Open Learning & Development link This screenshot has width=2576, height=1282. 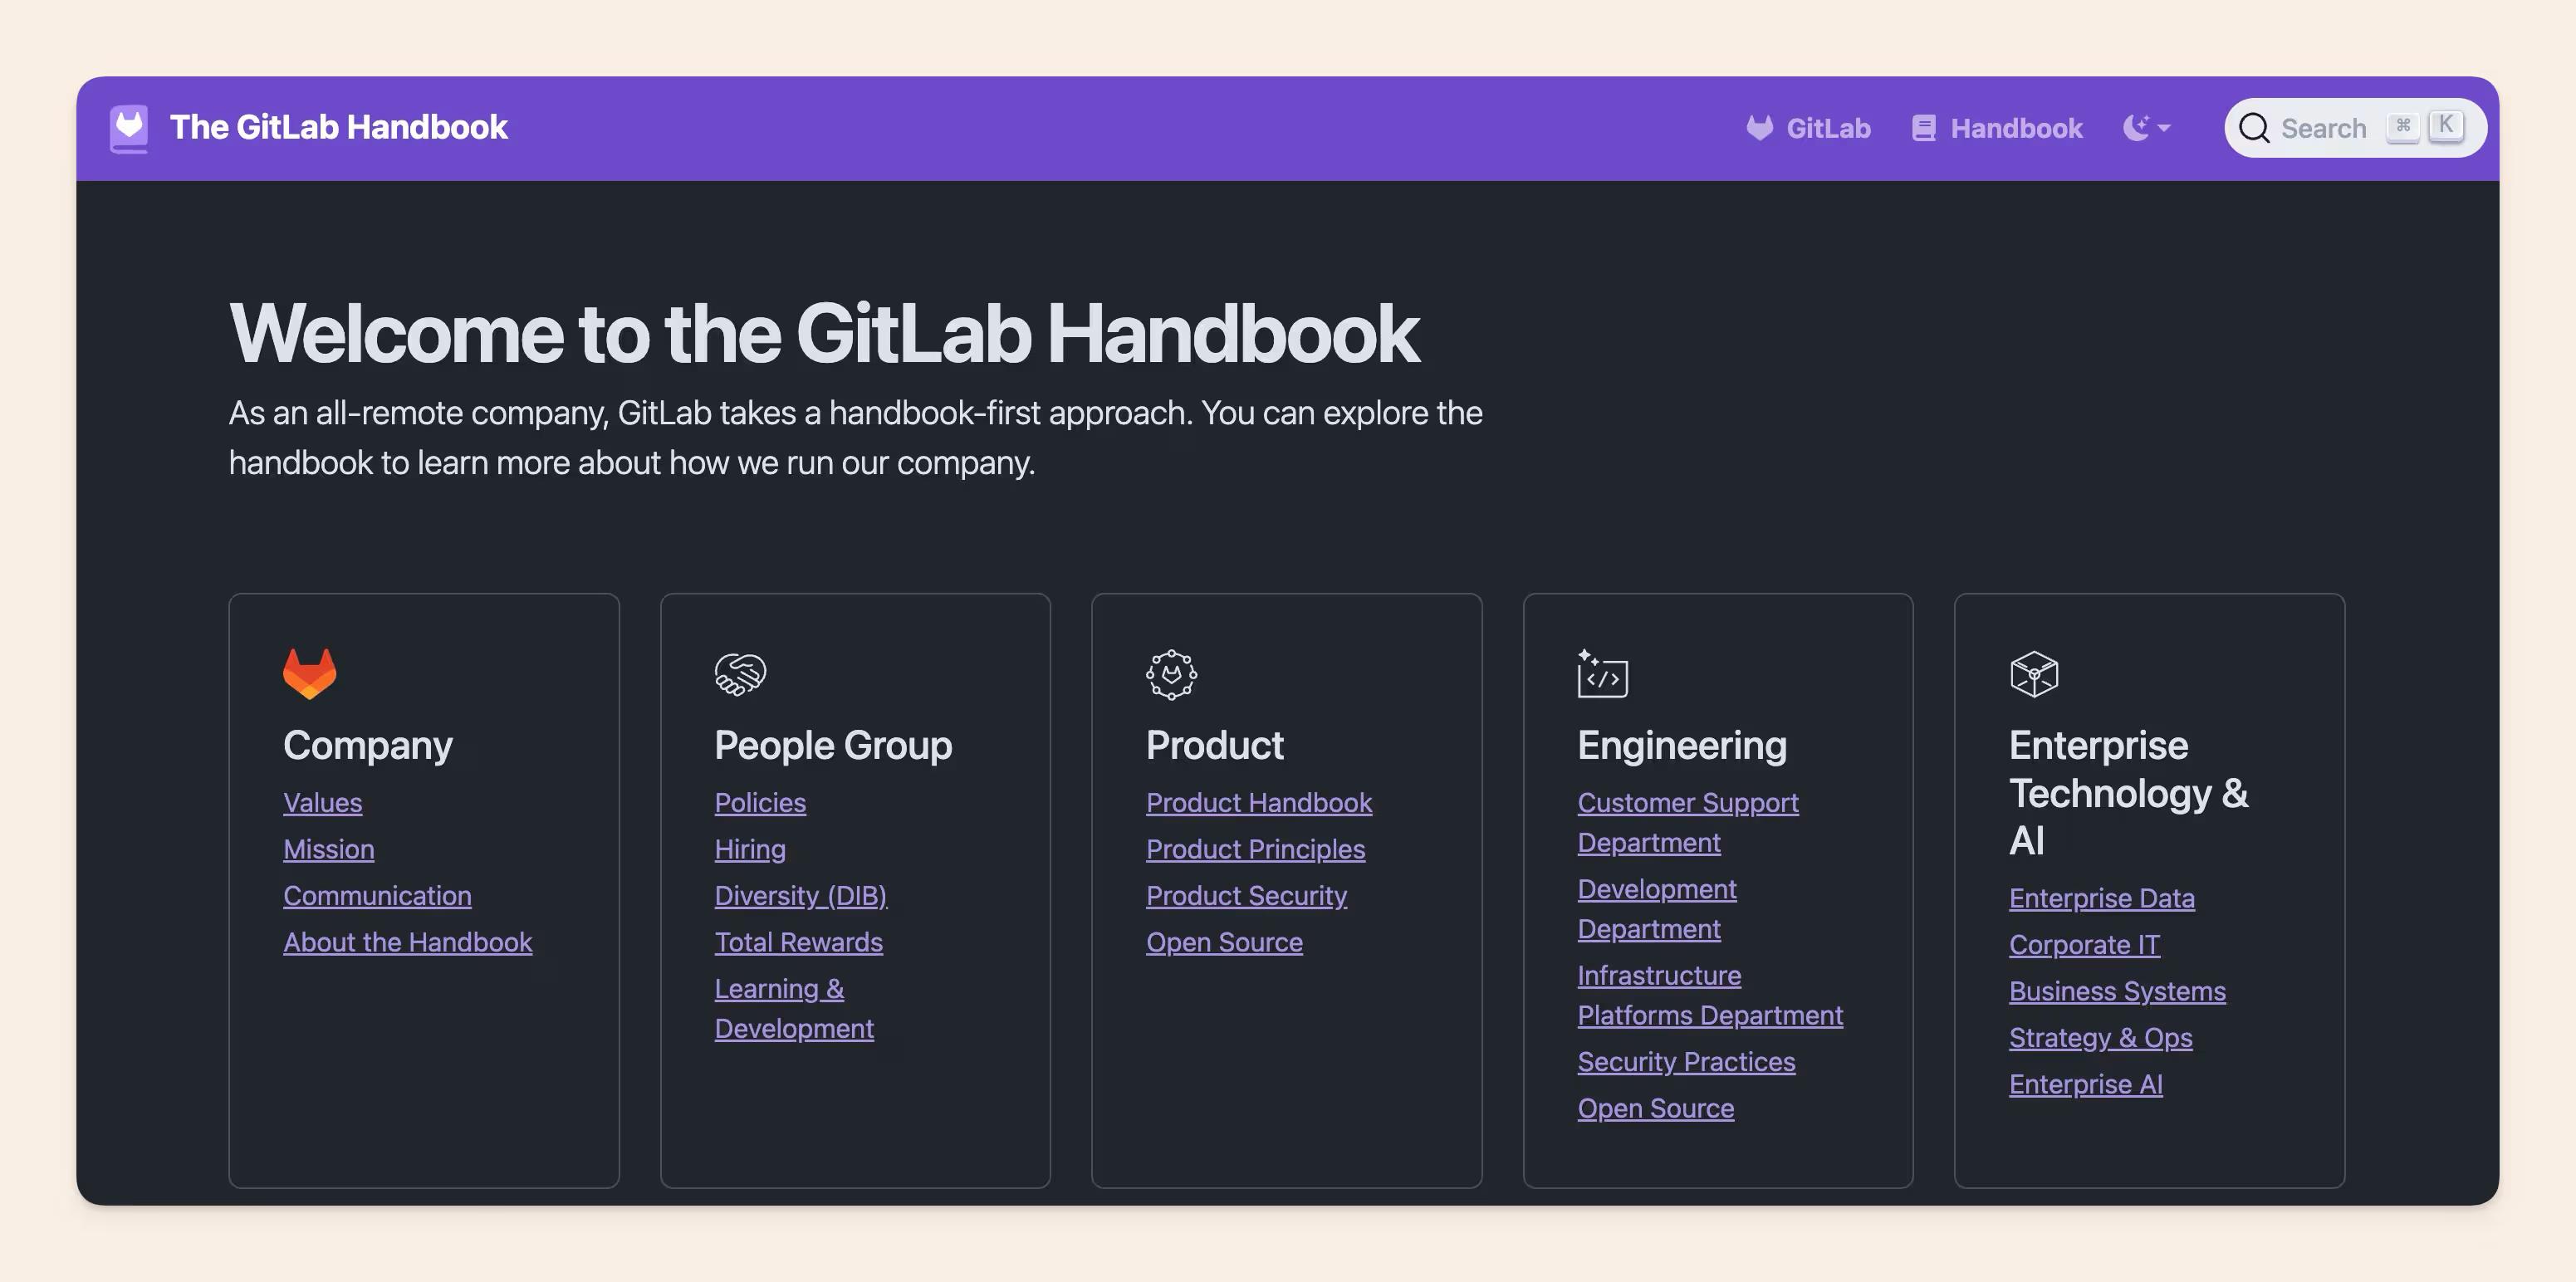point(794,1008)
